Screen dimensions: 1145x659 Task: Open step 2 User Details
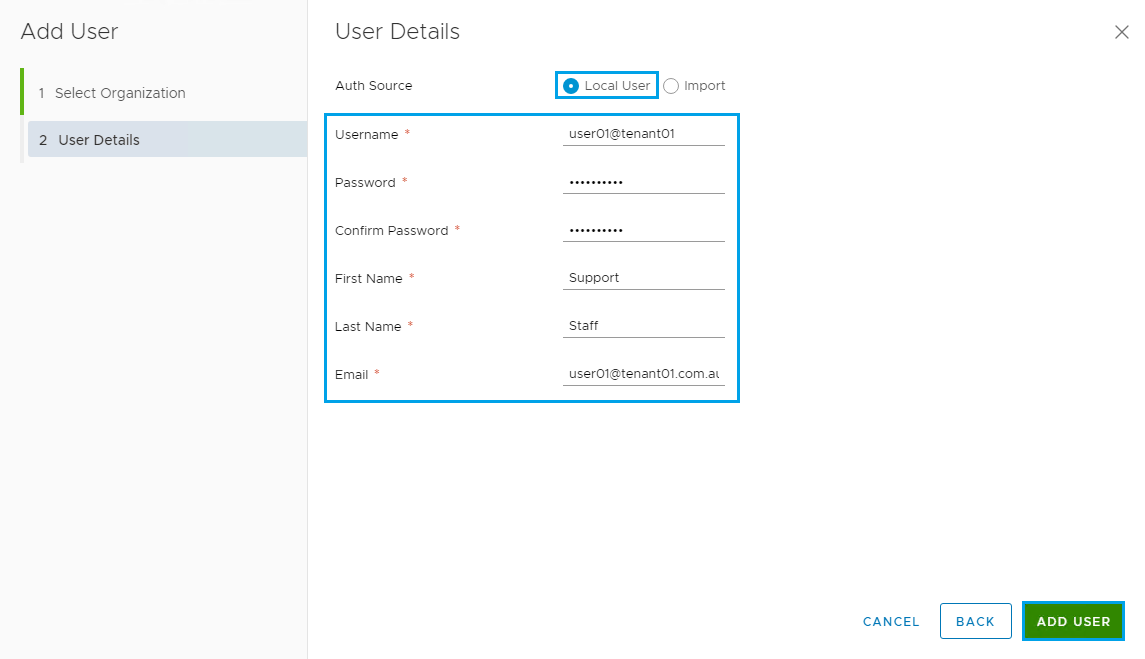coord(99,140)
